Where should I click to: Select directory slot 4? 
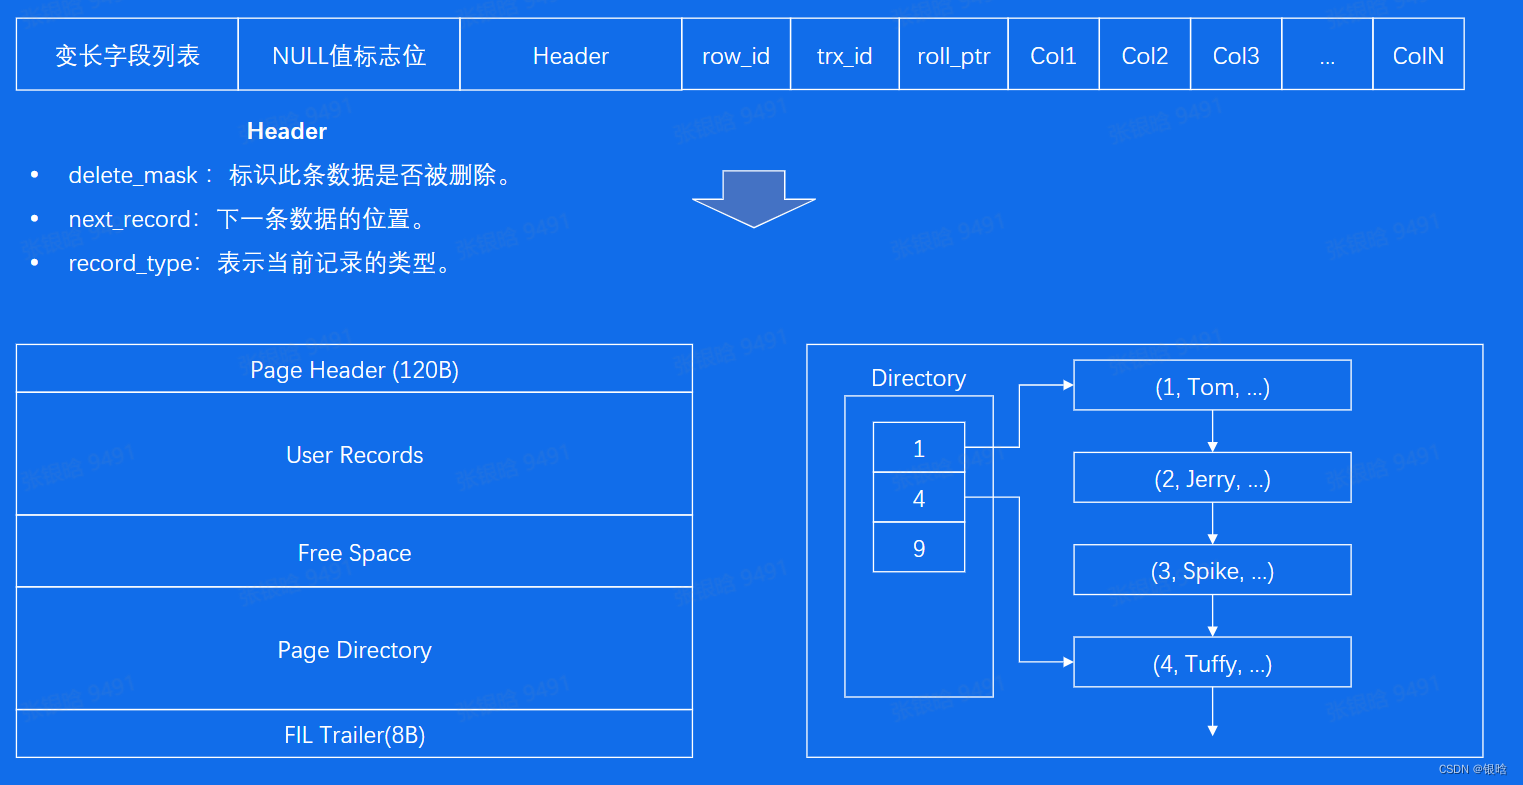[x=919, y=498]
